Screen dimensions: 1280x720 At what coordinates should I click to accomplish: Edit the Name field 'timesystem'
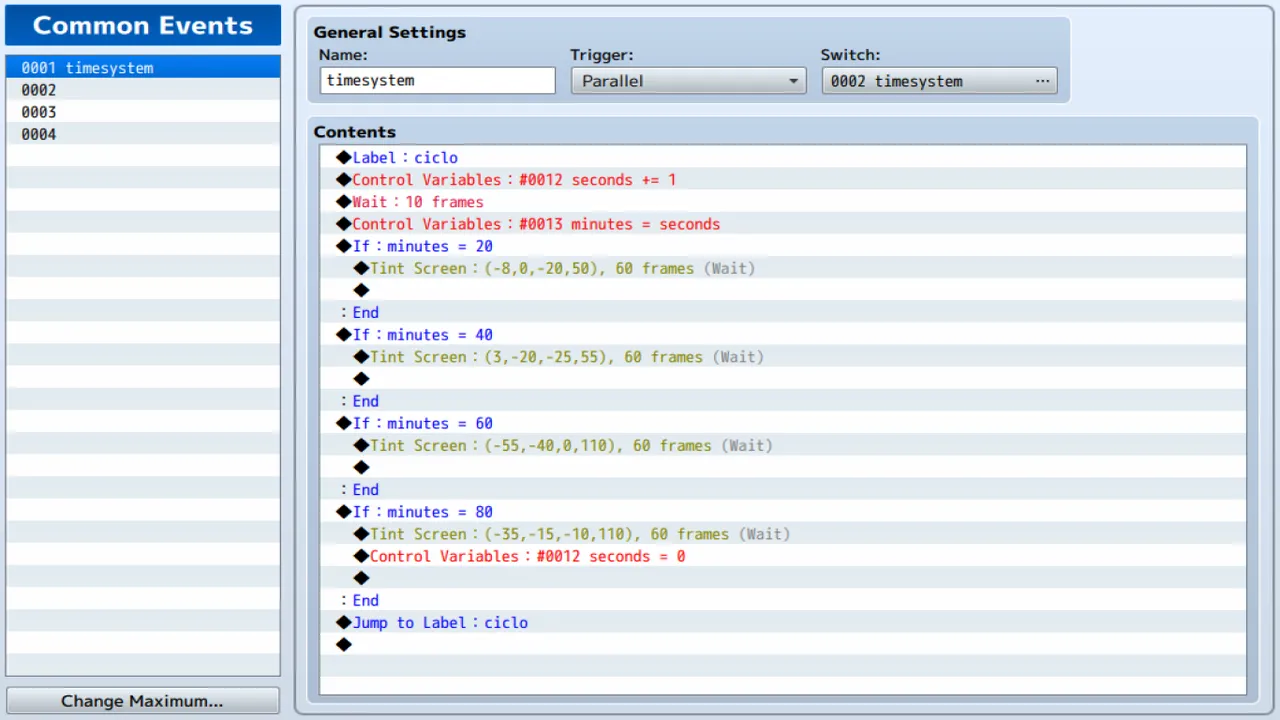(x=438, y=81)
